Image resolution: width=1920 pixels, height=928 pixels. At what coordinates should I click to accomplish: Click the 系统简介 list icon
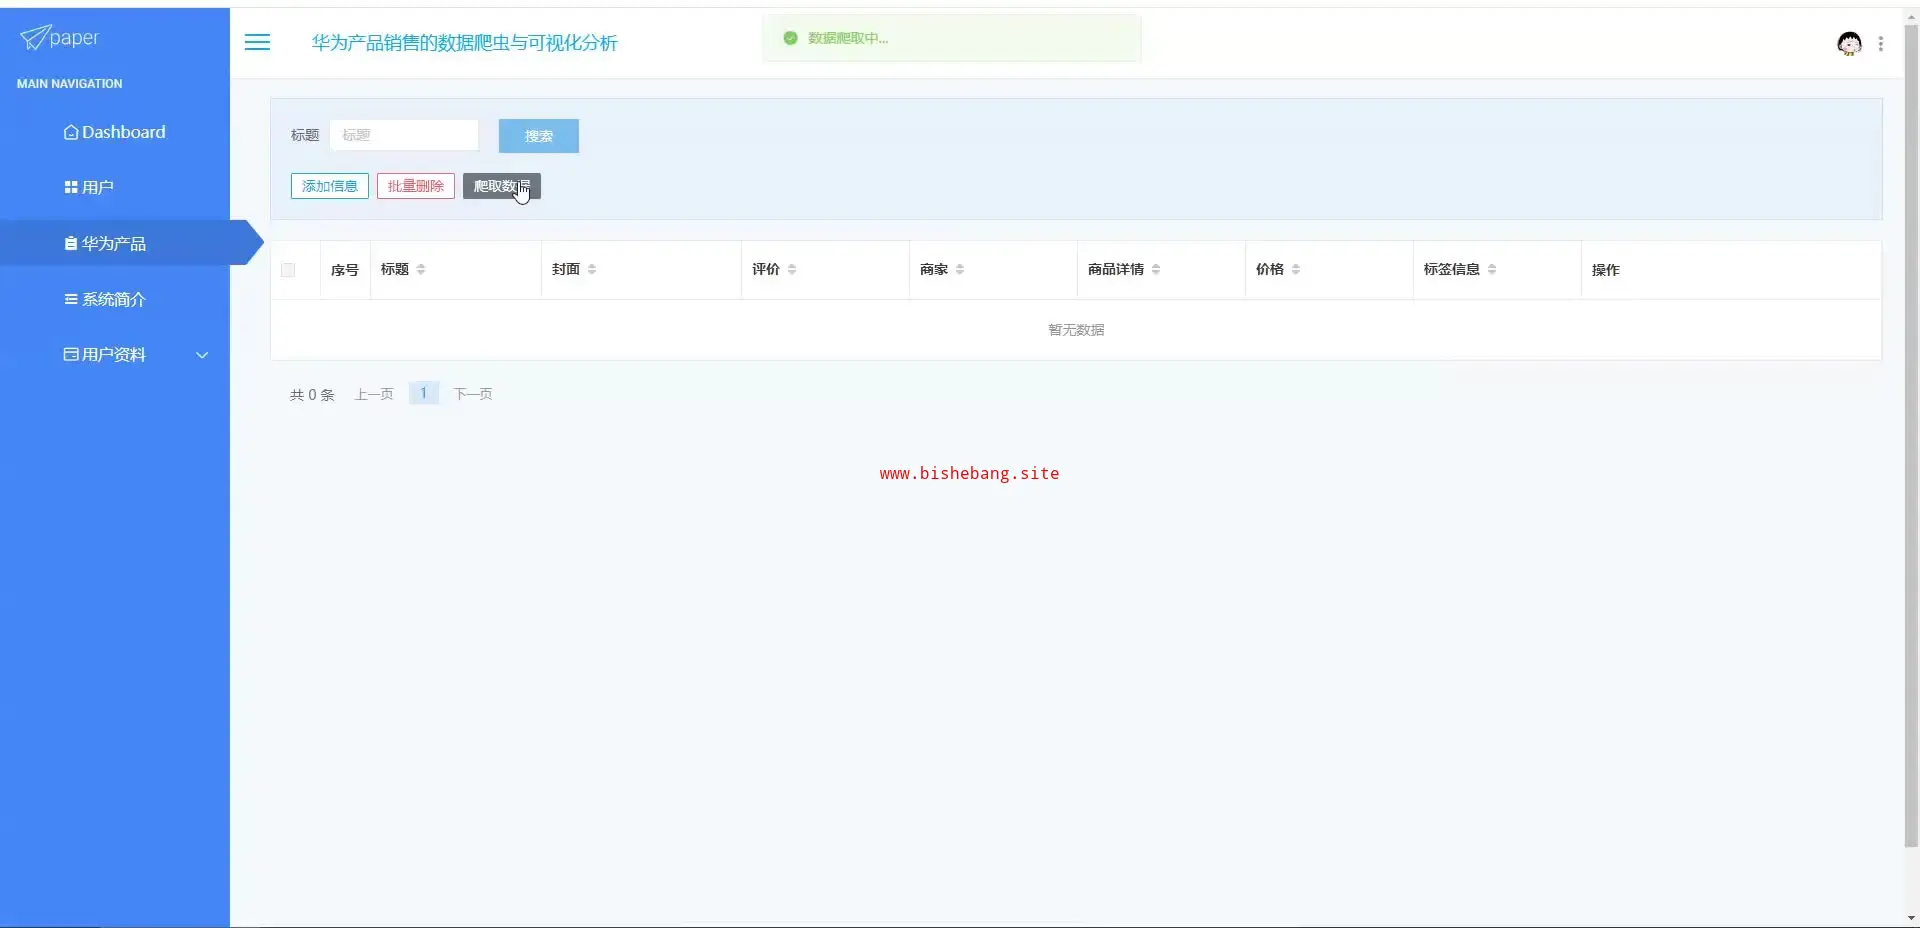pyautogui.click(x=71, y=299)
